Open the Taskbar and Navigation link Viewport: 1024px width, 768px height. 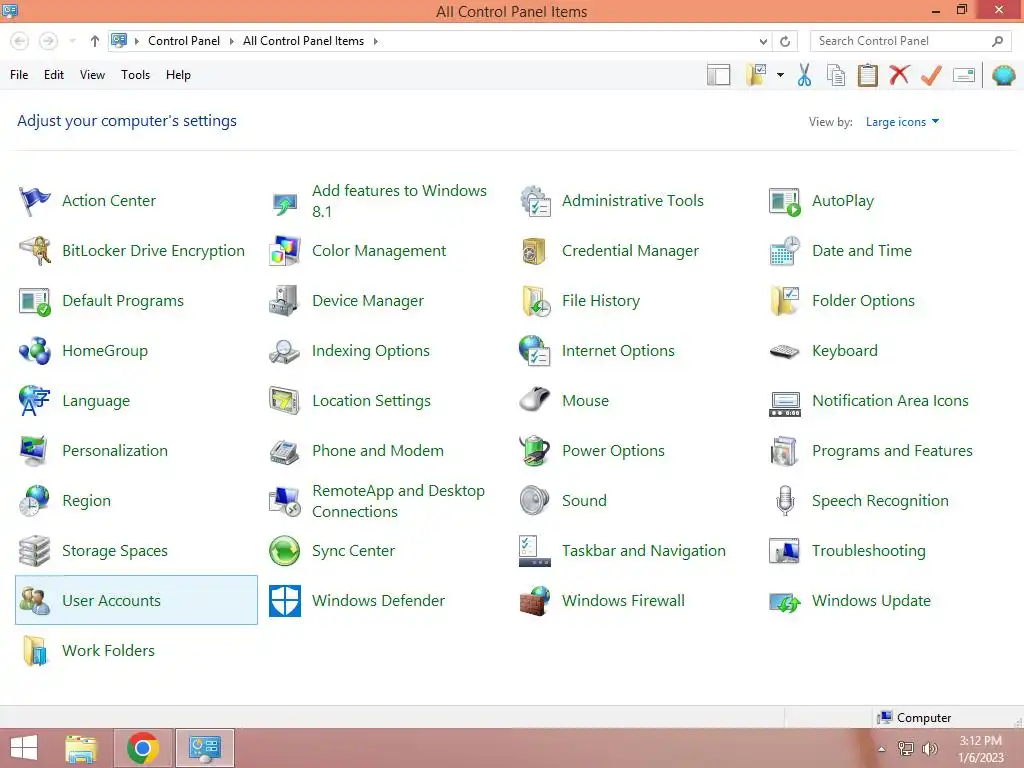click(x=643, y=551)
